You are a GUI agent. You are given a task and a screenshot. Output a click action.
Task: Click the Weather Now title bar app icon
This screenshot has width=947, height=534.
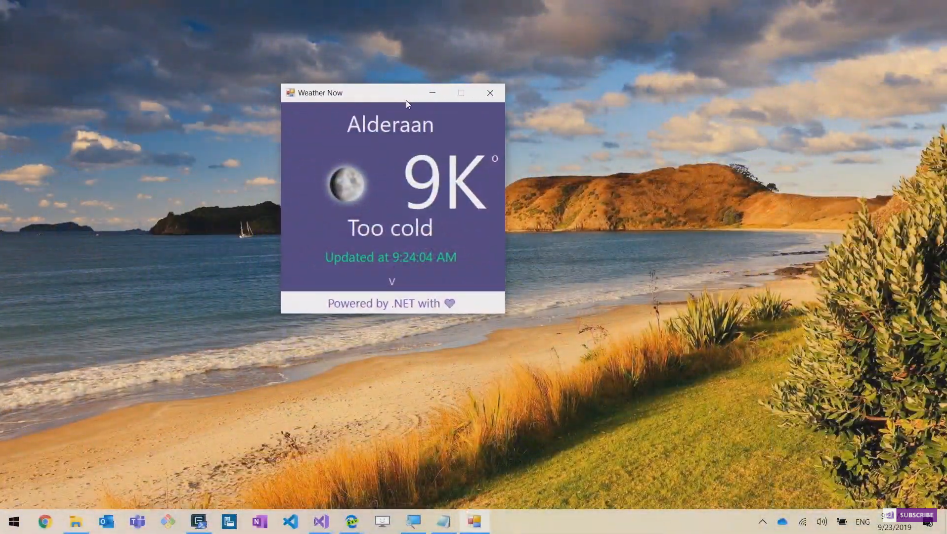pos(290,93)
